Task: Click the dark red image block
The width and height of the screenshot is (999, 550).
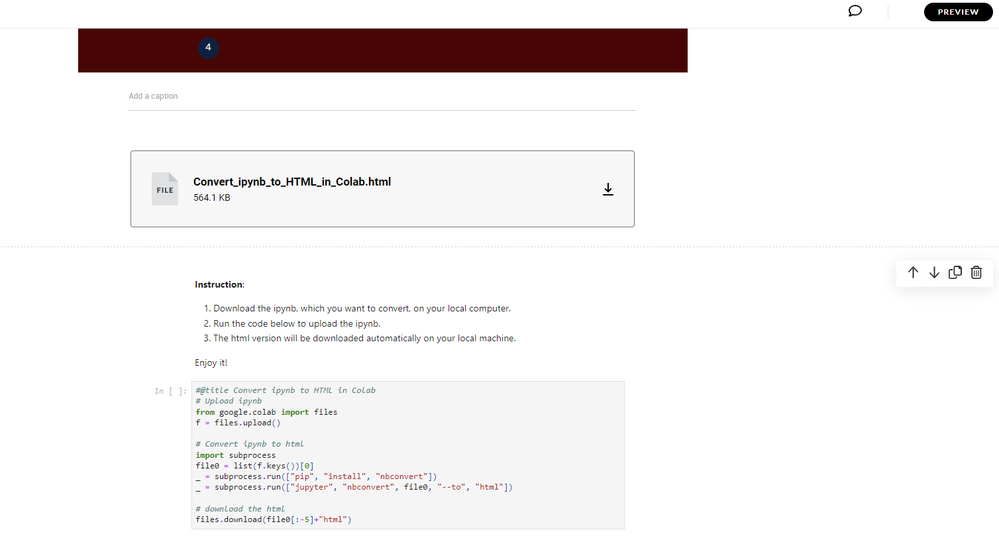Action: click(450, 51)
